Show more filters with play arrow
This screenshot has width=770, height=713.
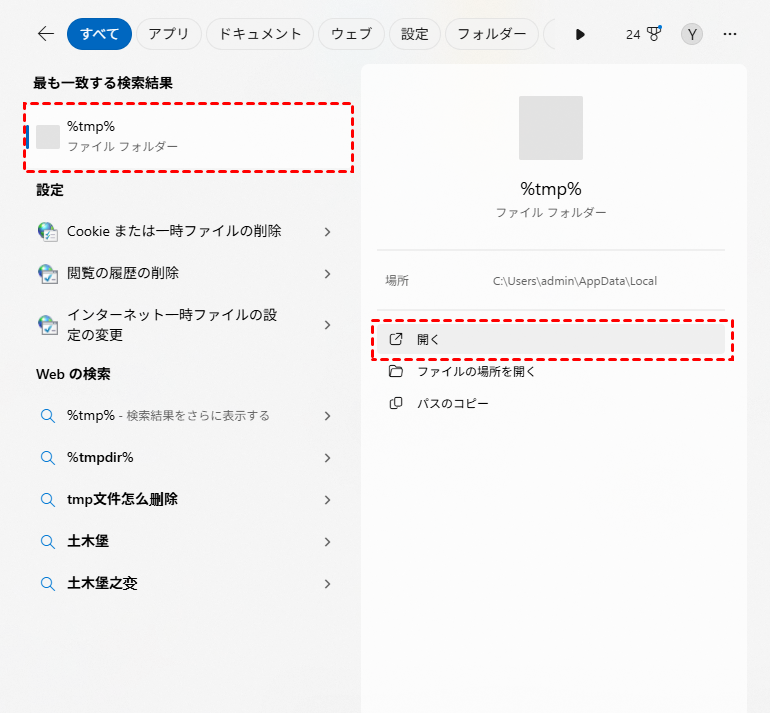(580, 34)
